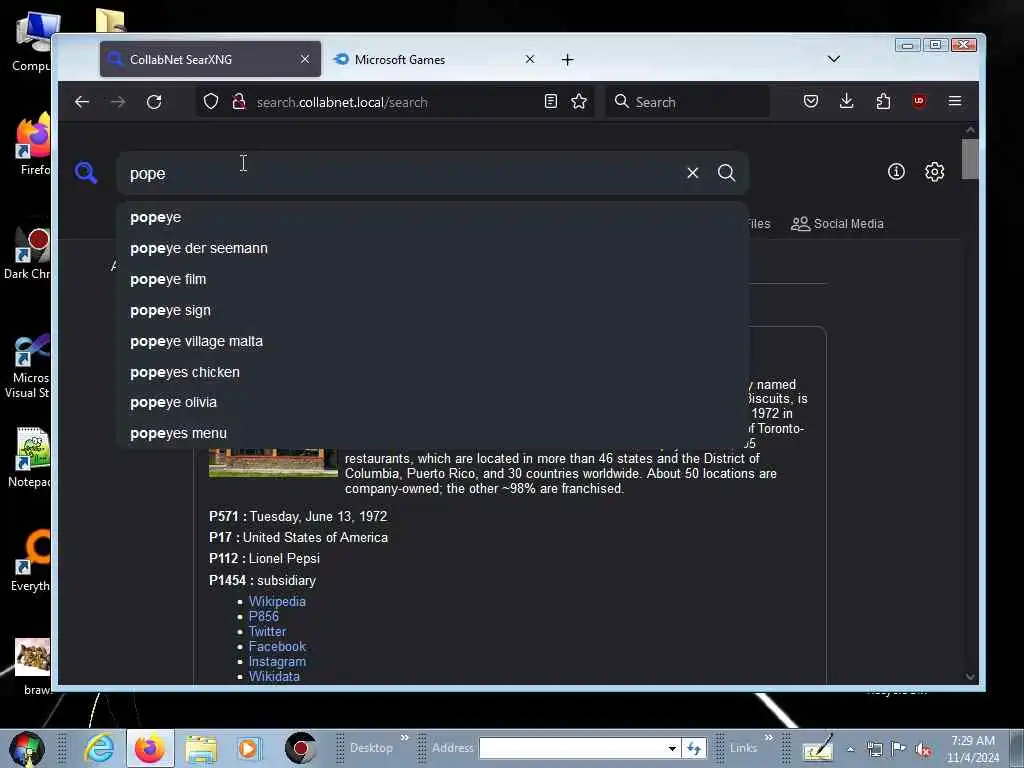Expand the list all tabs chevron
This screenshot has height=768, width=1024.
coord(833,59)
